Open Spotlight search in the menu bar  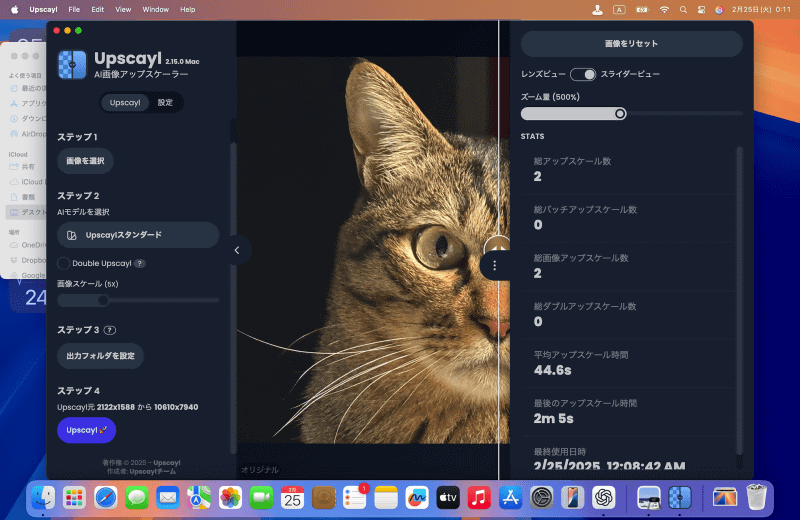683,10
